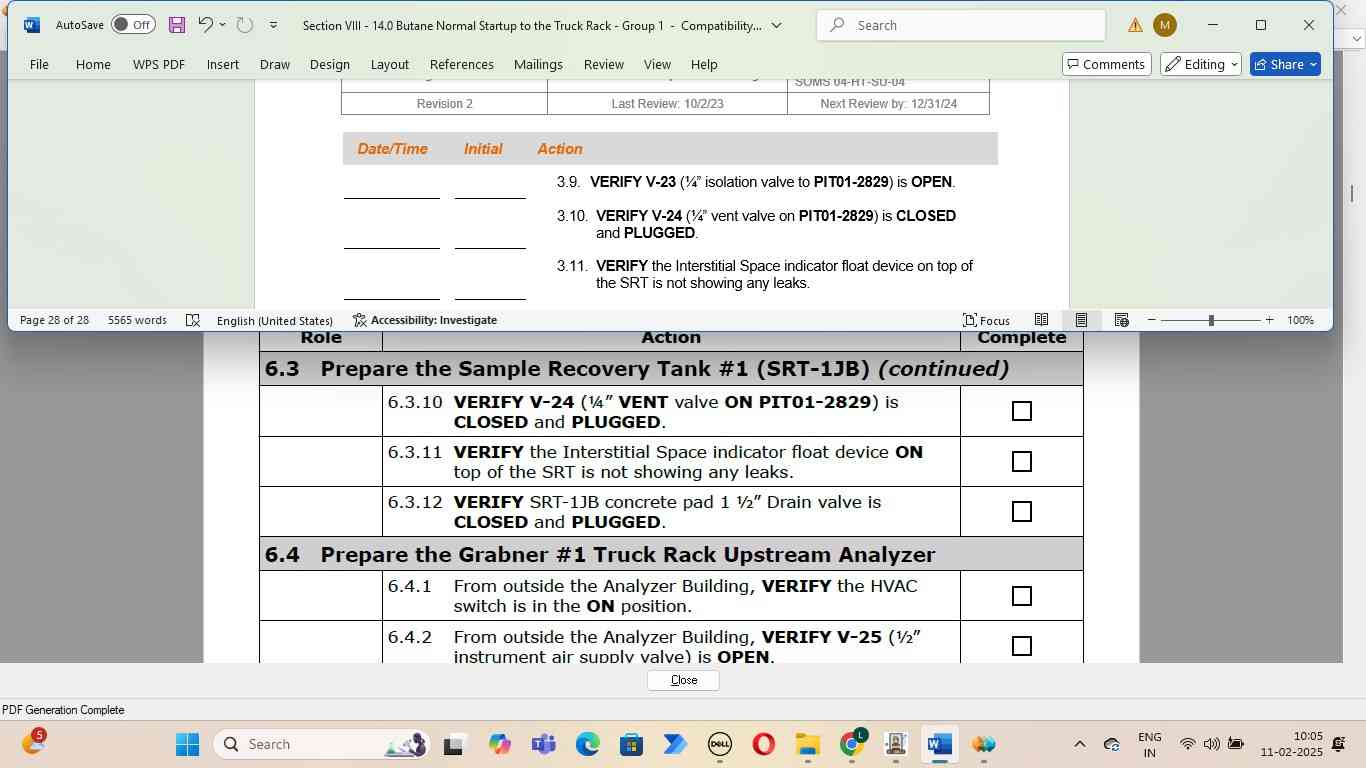The height and width of the screenshot is (768, 1366).
Task: Click the Windows Start button
Action: (x=187, y=744)
